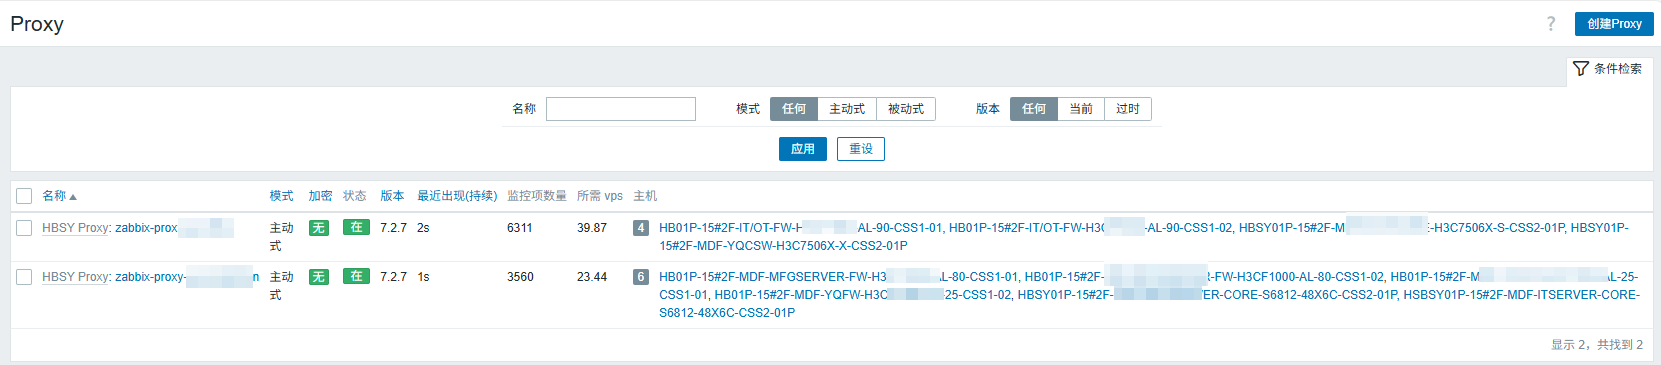Image resolution: width=1661 pixels, height=365 pixels.
Task: Open HBSY Proxy link in 3560 row
Action: 75,277
